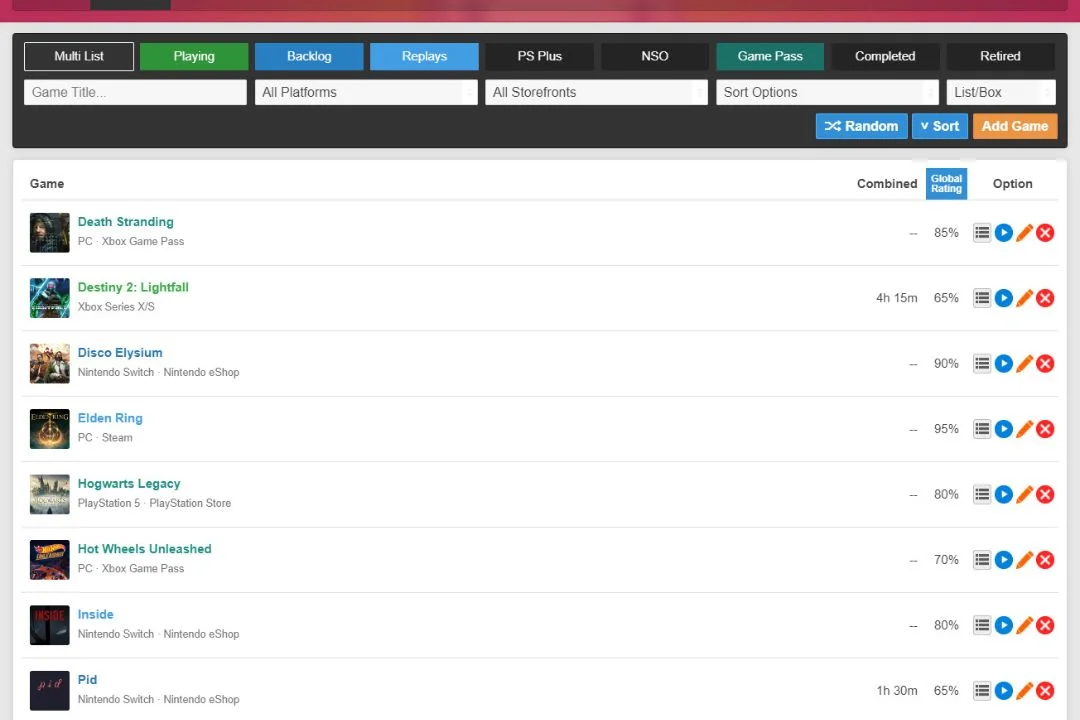Open list icon for Pid

pyautogui.click(x=982, y=691)
